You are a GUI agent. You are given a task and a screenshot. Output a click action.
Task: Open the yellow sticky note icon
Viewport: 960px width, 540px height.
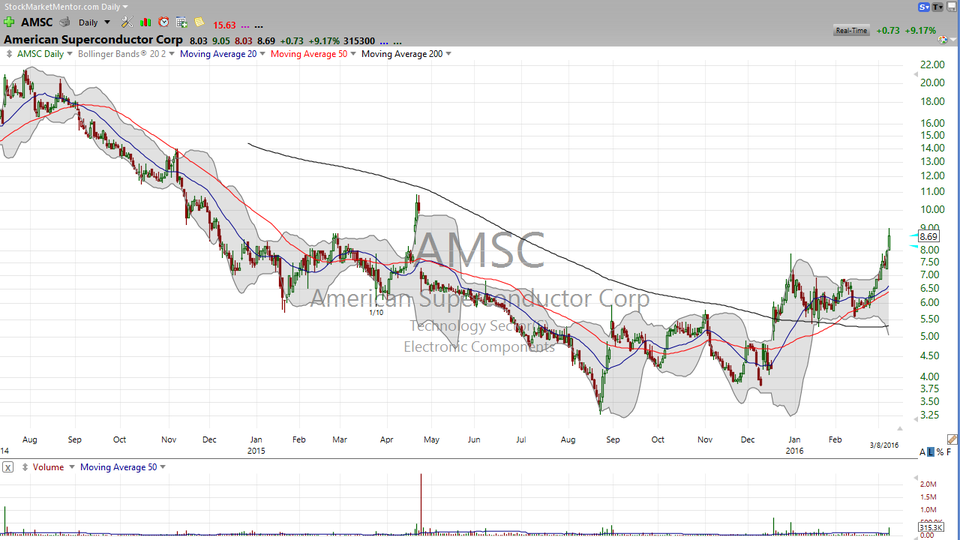[200, 22]
